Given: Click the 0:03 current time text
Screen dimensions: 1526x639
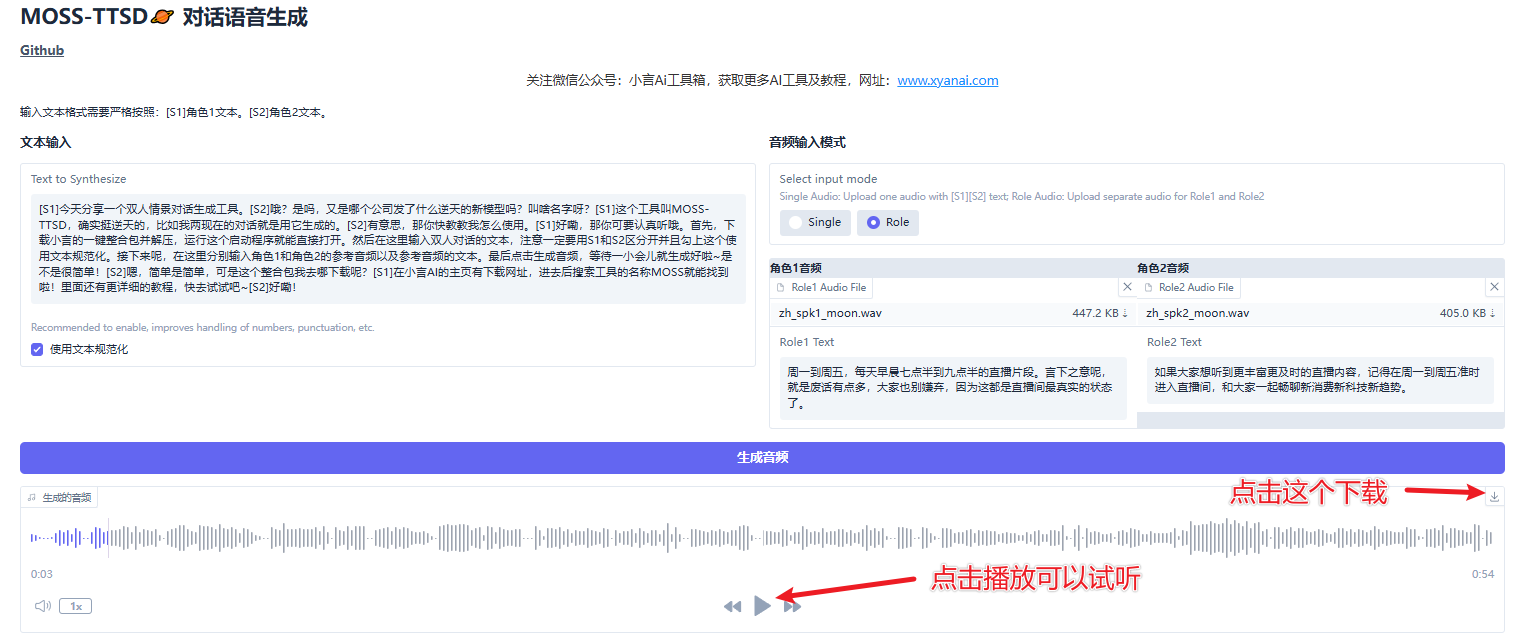Looking at the screenshot, I should click(42, 574).
